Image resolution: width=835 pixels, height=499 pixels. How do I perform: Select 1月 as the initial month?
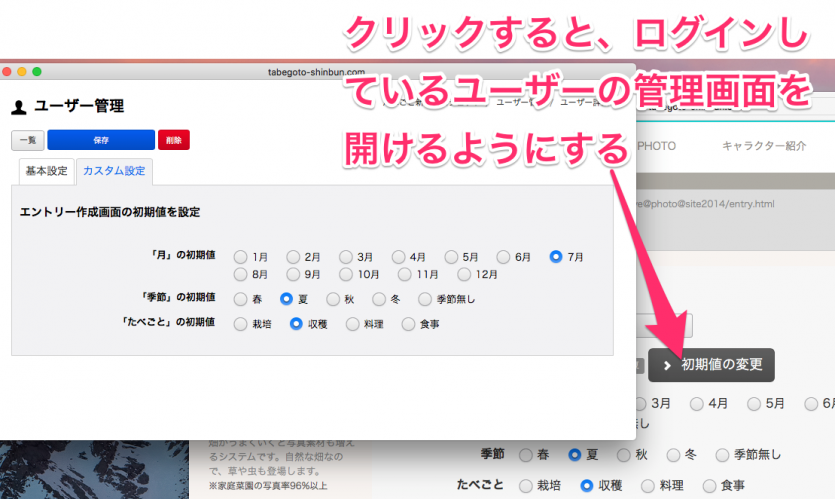pos(241,257)
